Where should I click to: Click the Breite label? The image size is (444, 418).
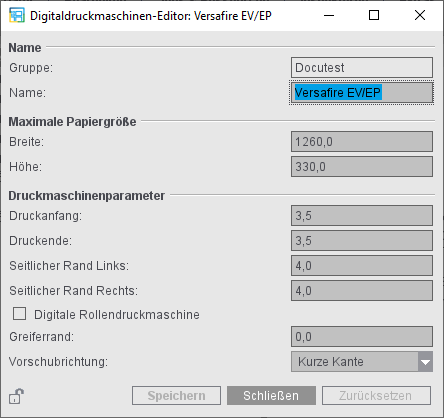(x=27, y=142)
